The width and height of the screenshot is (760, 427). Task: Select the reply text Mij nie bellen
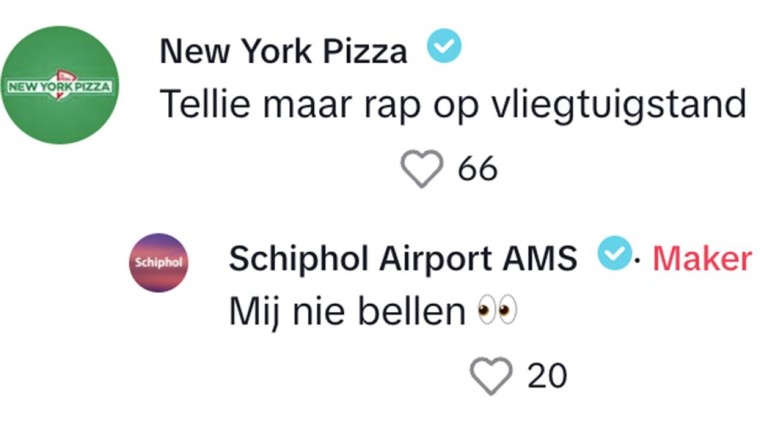click(x=347, y=313)
